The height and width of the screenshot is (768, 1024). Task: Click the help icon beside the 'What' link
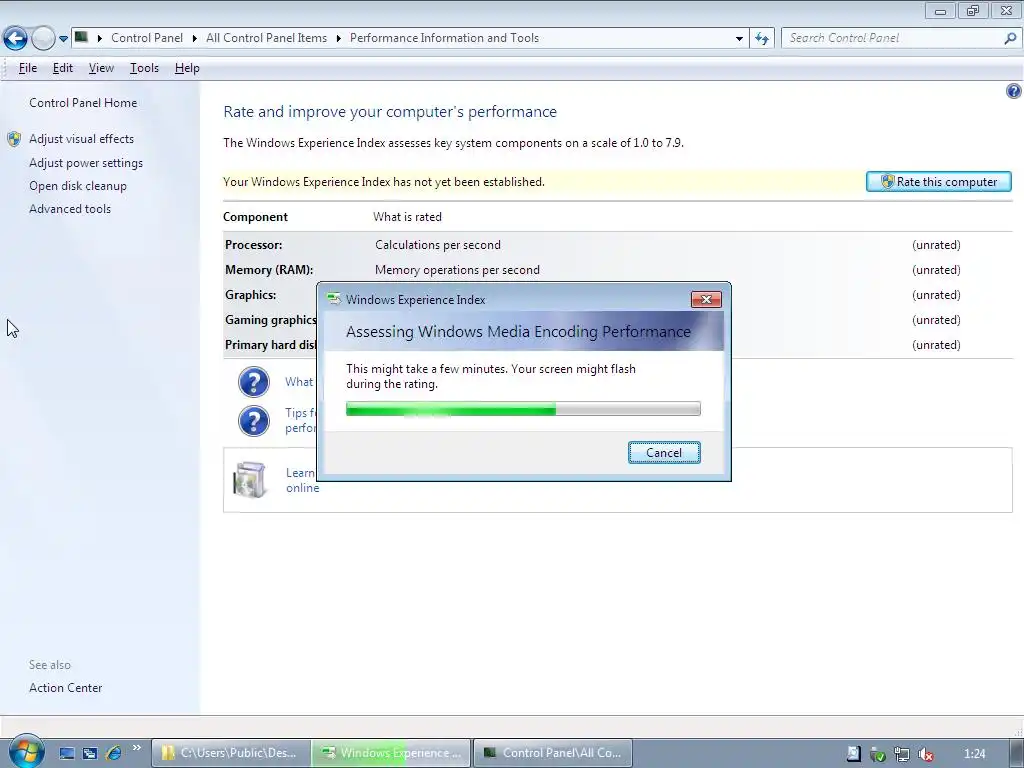coord(253,382)
